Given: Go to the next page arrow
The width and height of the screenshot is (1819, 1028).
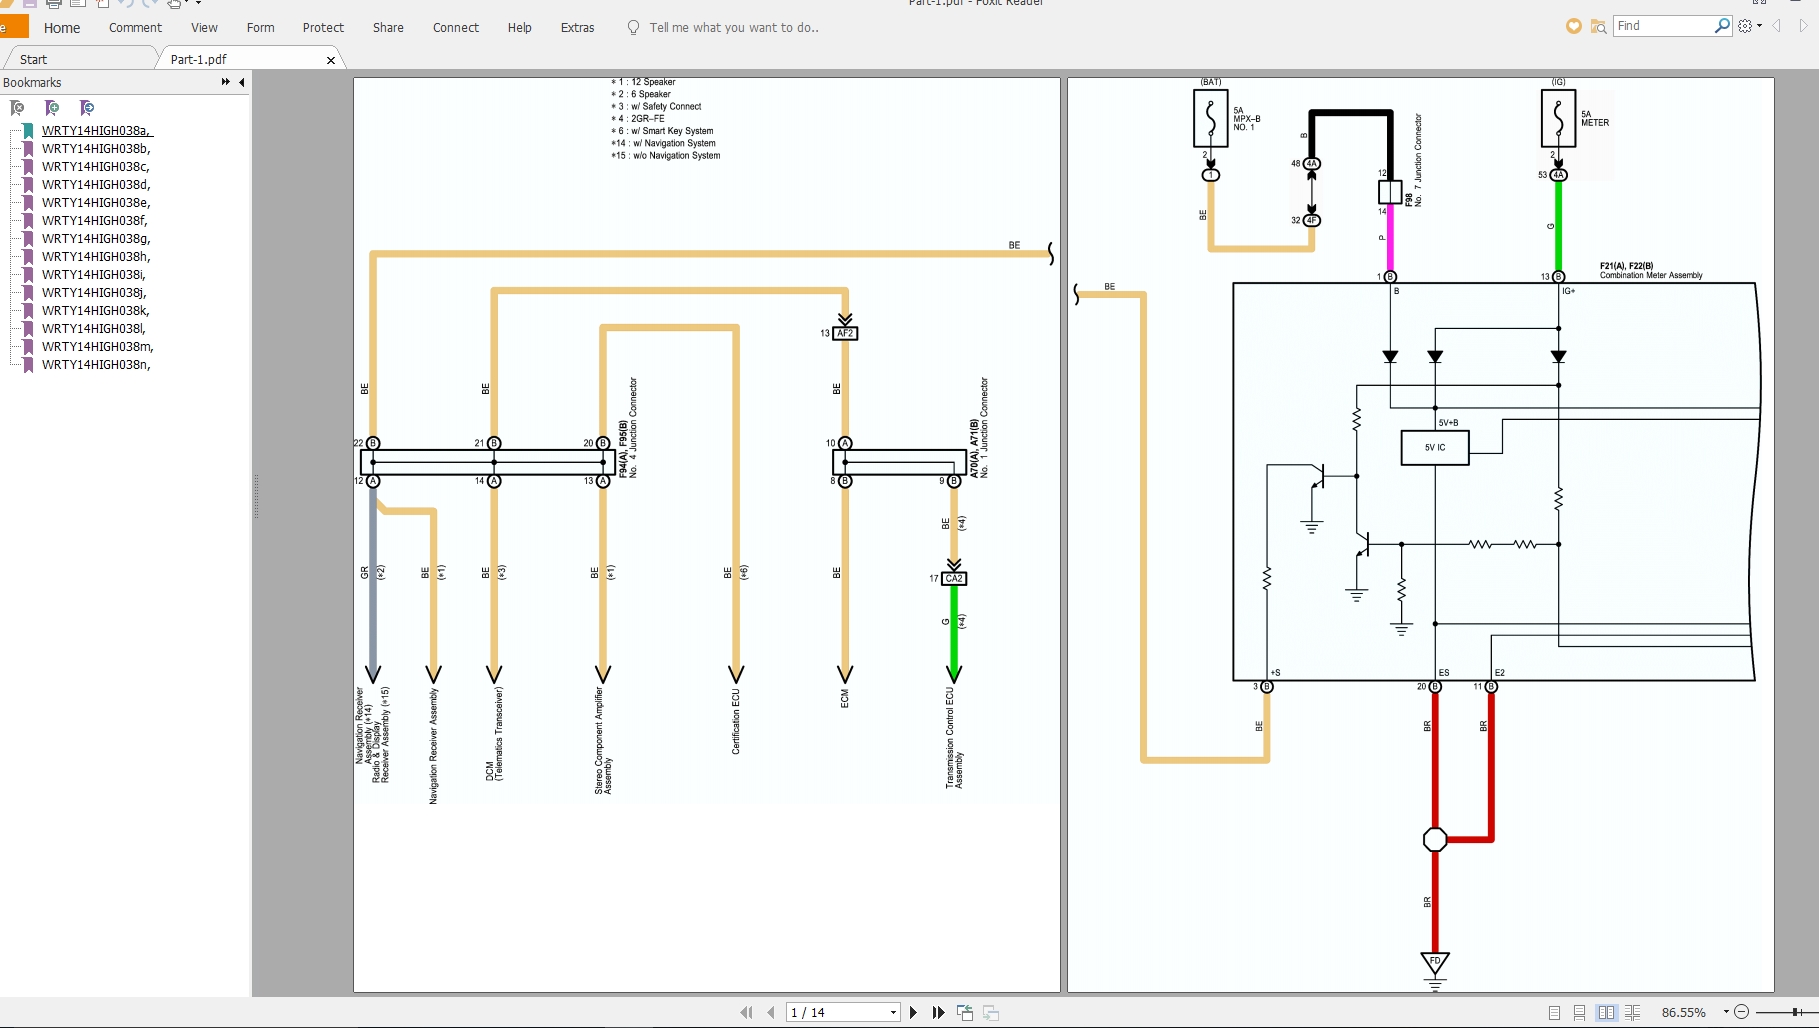Looking at the screenshot, I should [913, 1013].
